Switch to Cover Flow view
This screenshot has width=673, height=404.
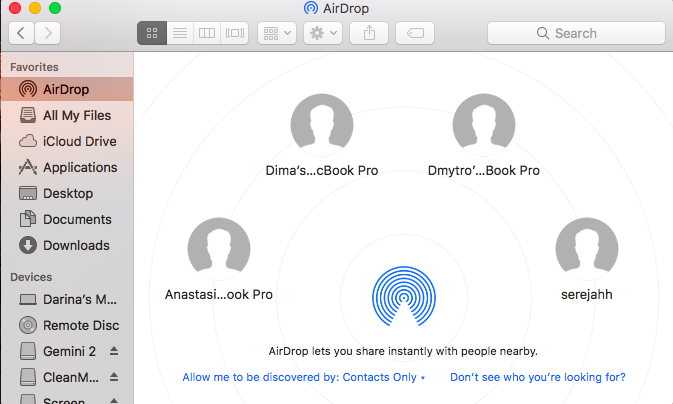pyautogui.click(x=235, y=33)
